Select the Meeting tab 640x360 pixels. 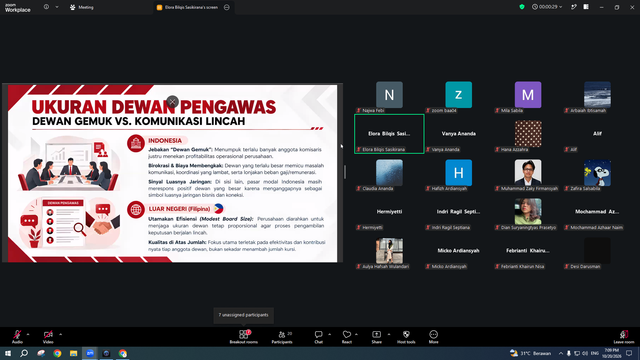(82, 7)
